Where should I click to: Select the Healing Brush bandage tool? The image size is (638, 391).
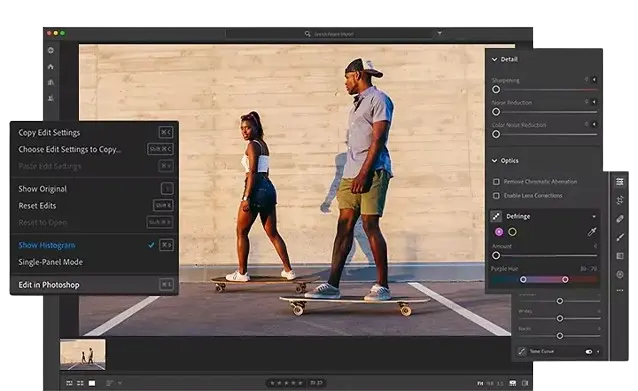click(x=620, y=218)
